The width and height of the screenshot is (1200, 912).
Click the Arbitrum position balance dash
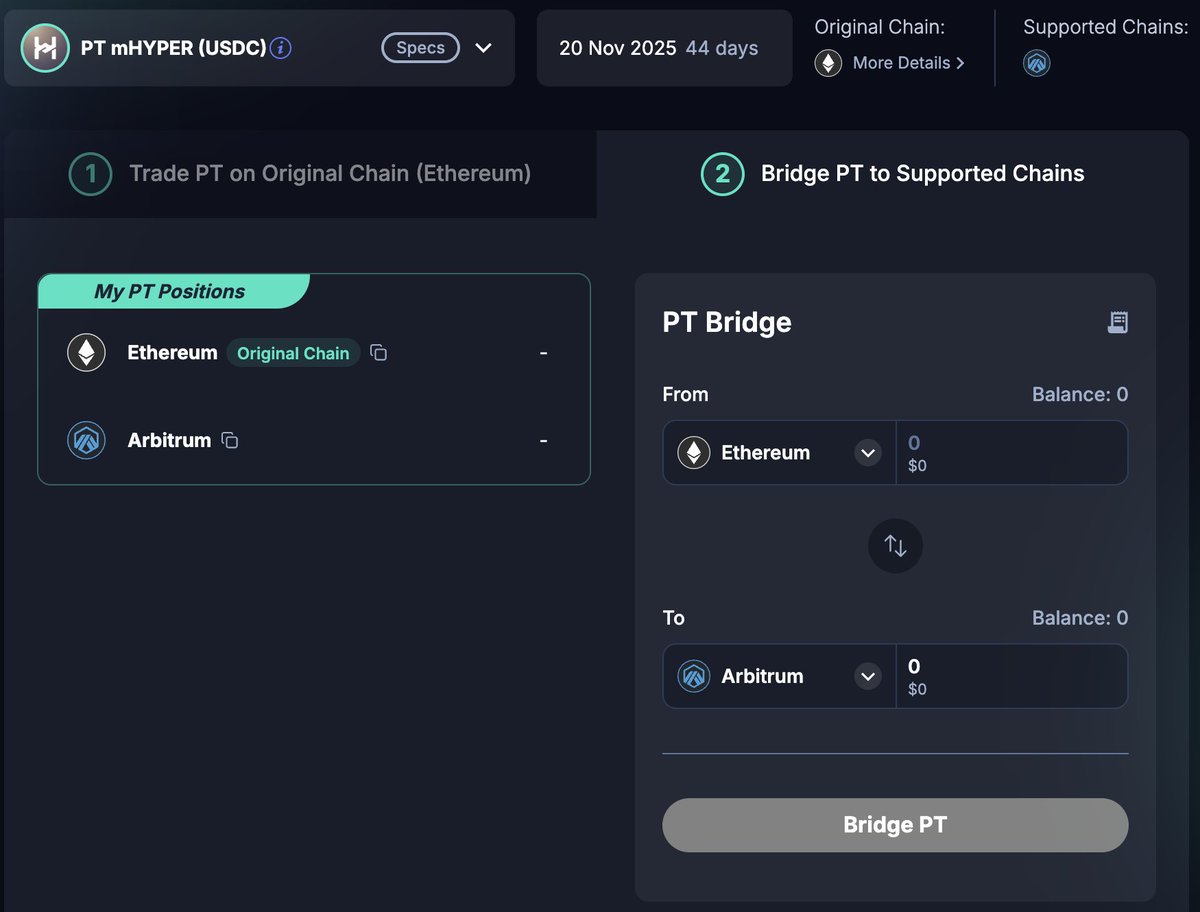543,440
